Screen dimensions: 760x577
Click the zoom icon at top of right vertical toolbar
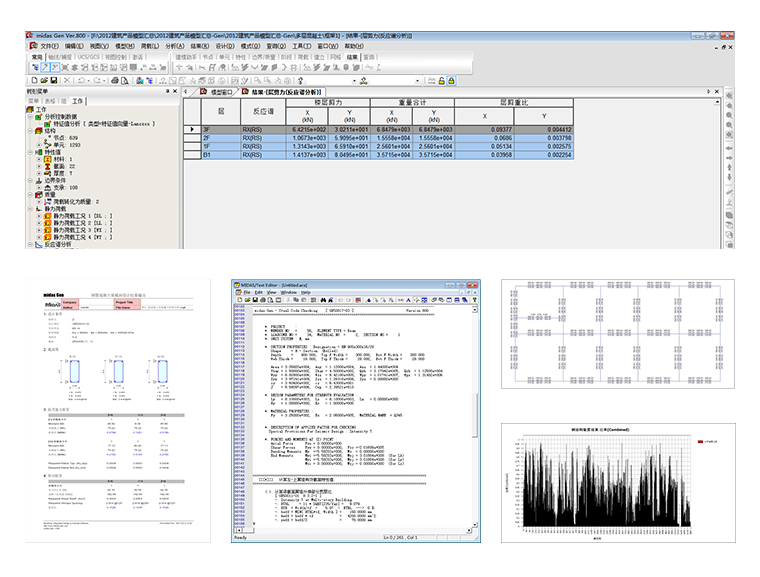pyautogui.click(x=729, y=96)
